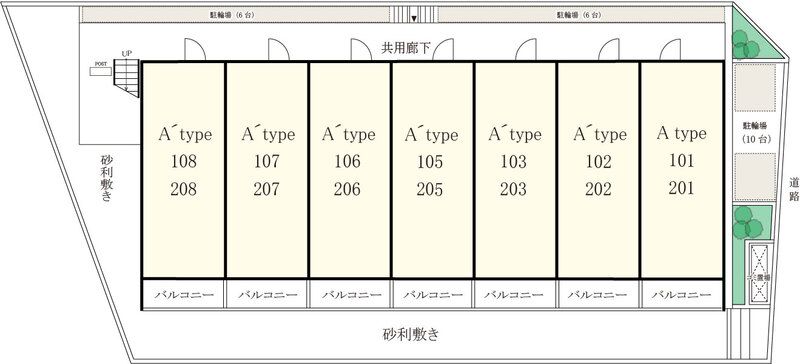Click room number 102

coord(598,162)
